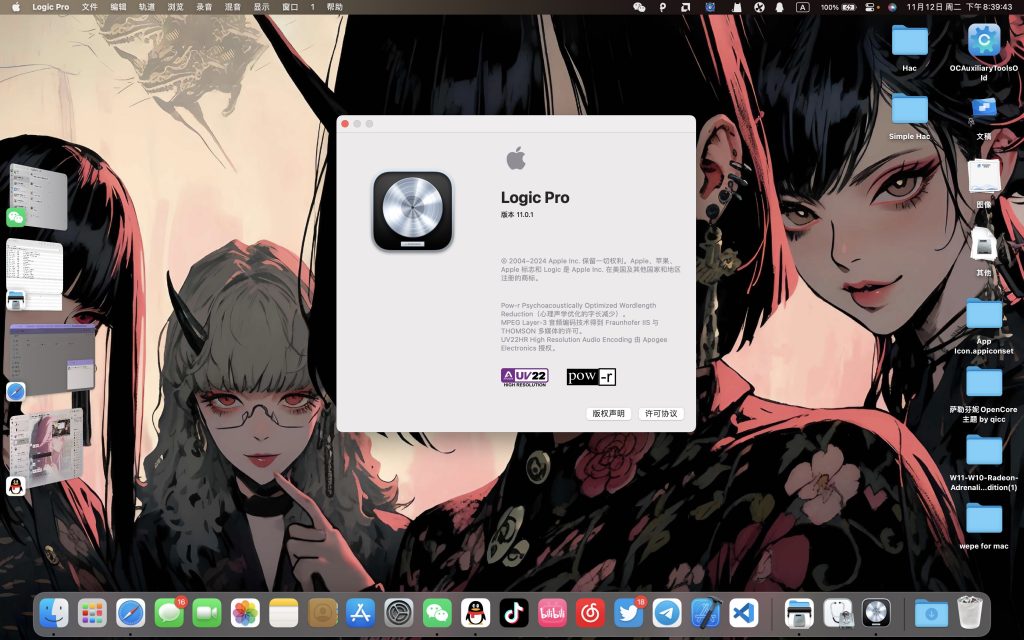The width and height of the screenshot is (1024, 640).
Task: Click the input source A indicator
Action: tap(803, 7)
